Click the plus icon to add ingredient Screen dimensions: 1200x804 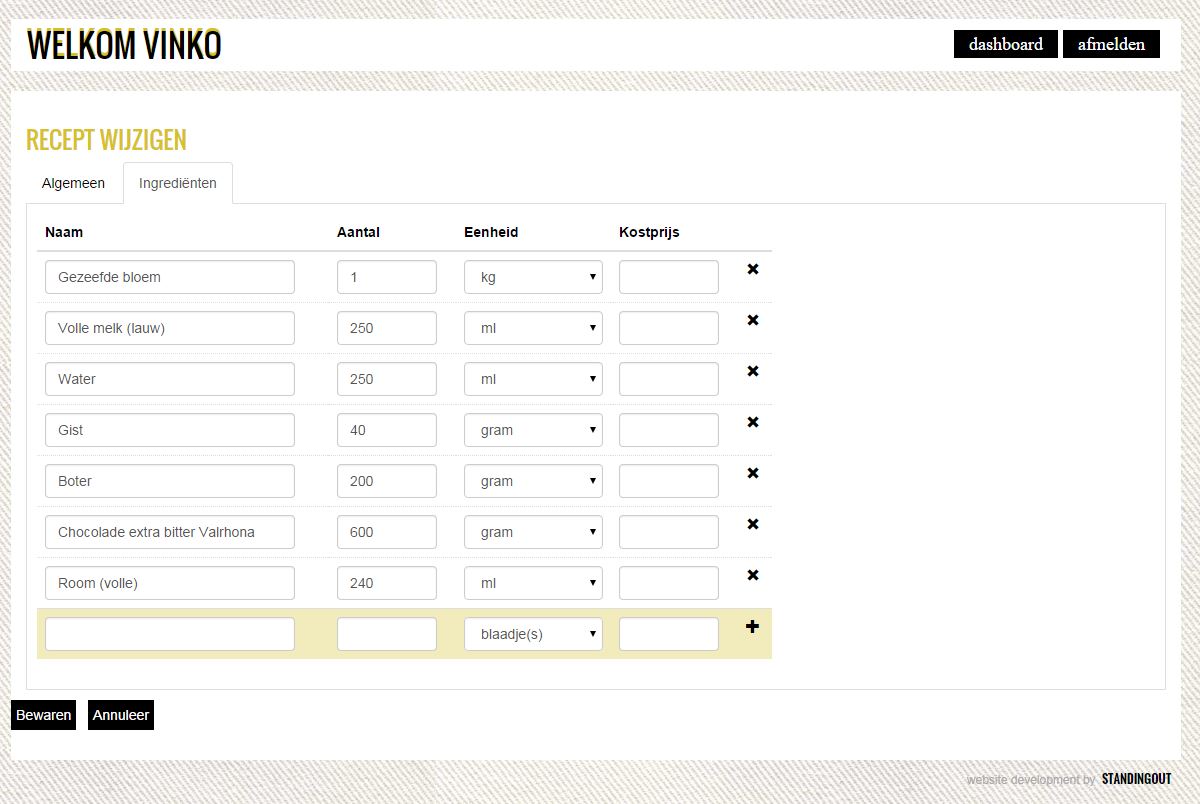tap(753, 627)
